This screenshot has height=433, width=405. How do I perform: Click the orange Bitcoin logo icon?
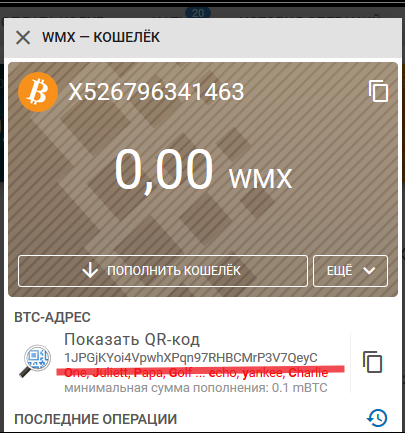pyautogui.click(x=38, y=92)
